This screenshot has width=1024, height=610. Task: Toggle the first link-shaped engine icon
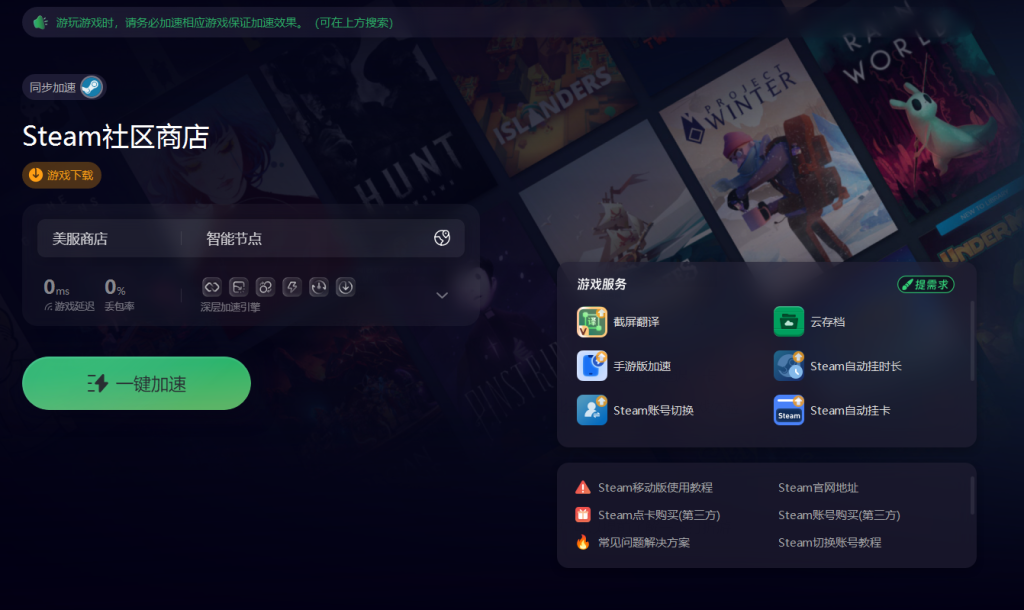(211, 287)
